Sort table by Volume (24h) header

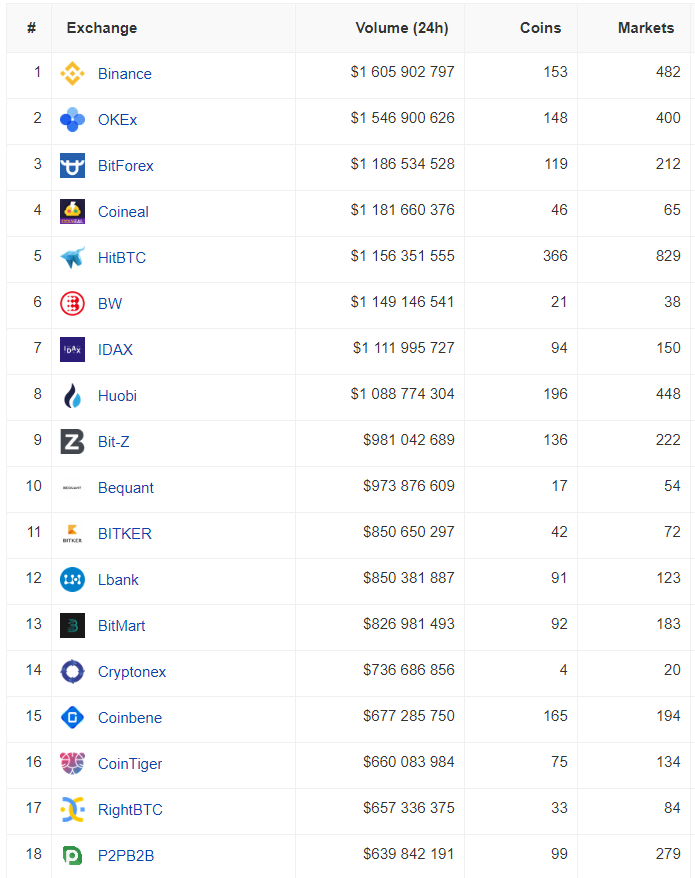tap(401, 28)
